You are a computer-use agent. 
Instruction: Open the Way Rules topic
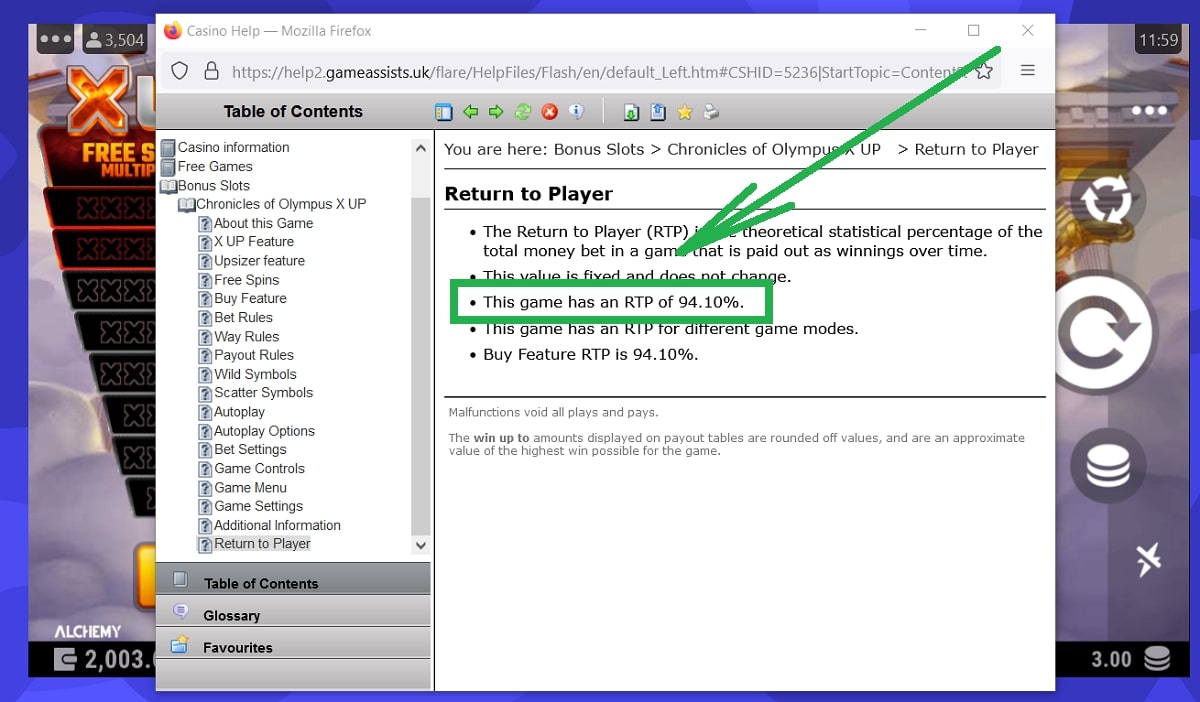247,337
